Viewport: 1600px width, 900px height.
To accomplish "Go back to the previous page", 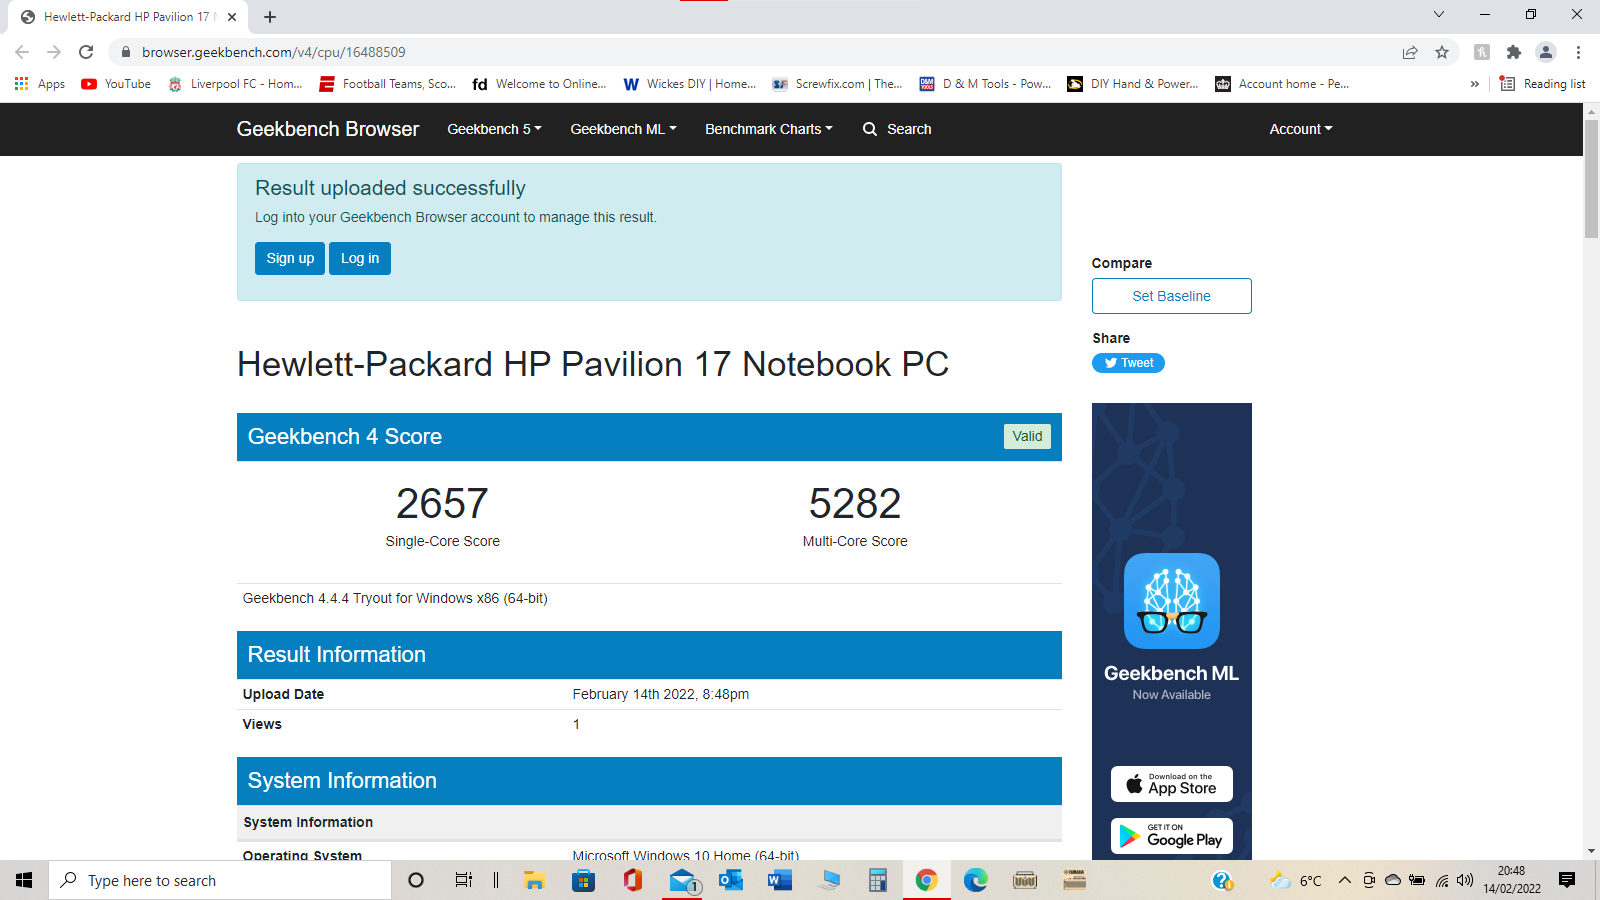I will pos(22,52).
